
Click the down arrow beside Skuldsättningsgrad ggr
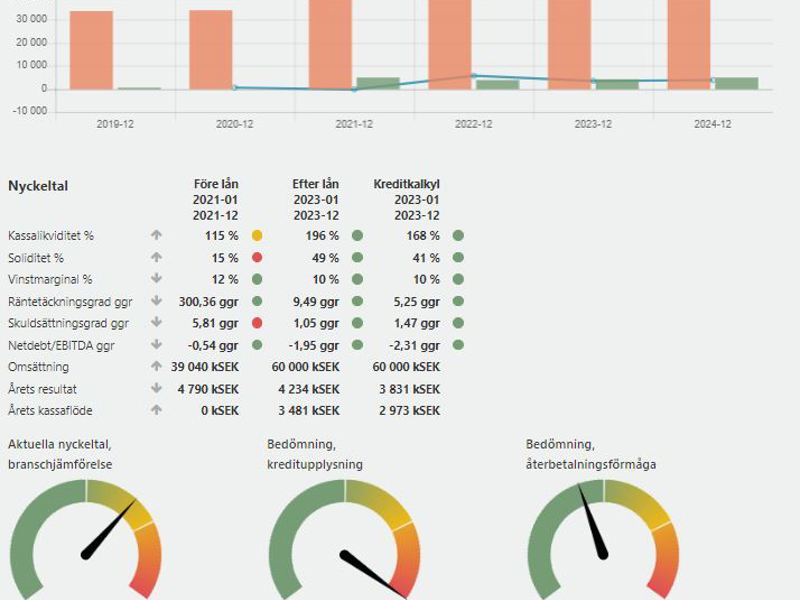click(156, 323)
